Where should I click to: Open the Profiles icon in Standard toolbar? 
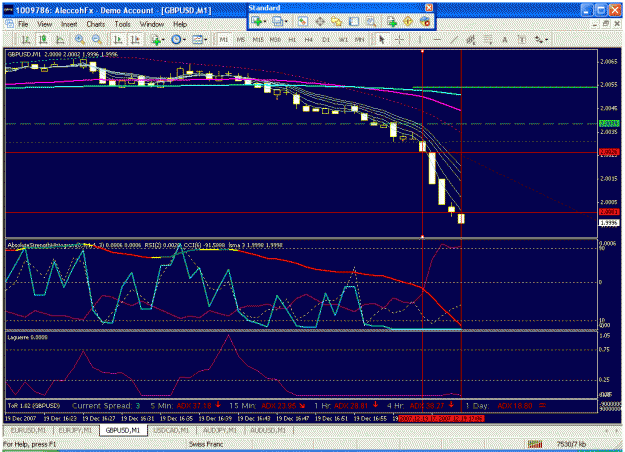coord(277,22)
